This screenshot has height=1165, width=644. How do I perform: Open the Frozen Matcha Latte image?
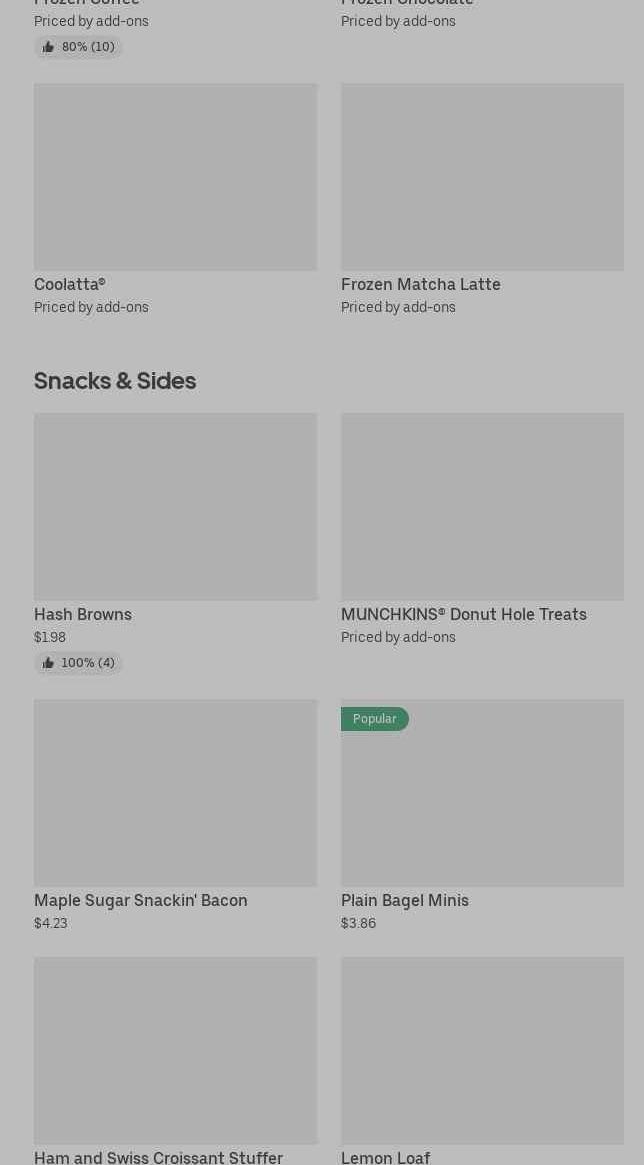pos(482,177)
